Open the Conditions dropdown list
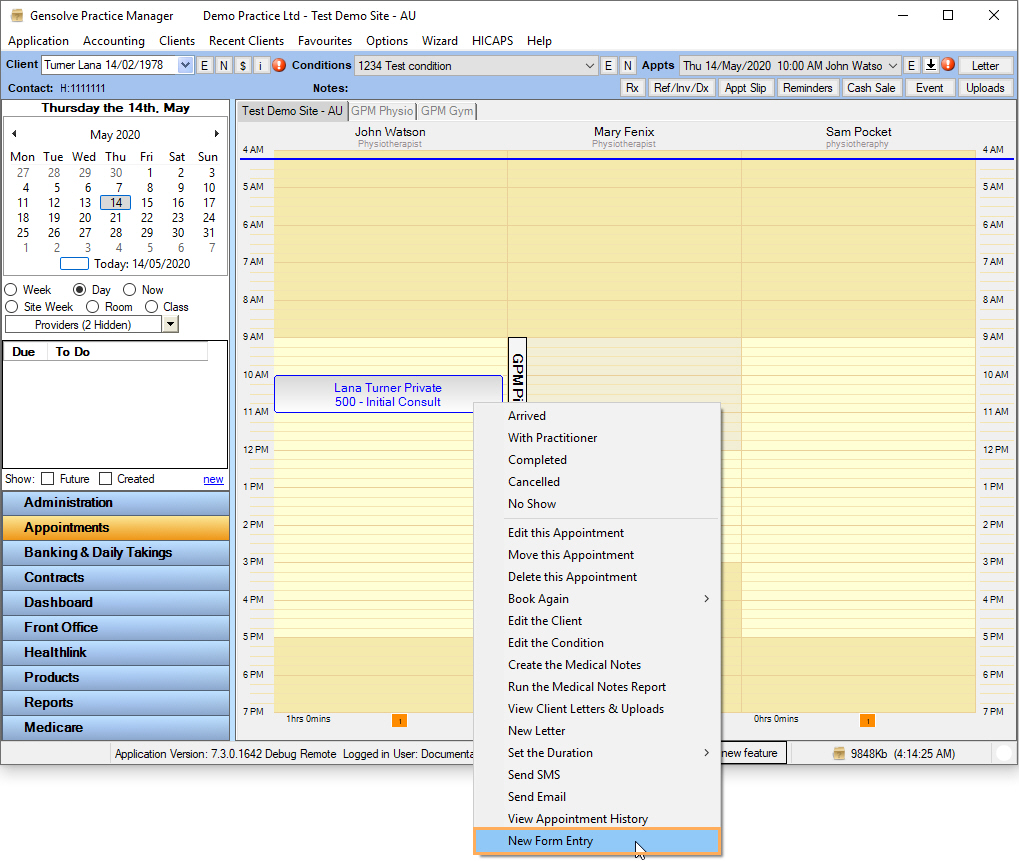This screenshot has width=1019, height=861. pos(589,66)
